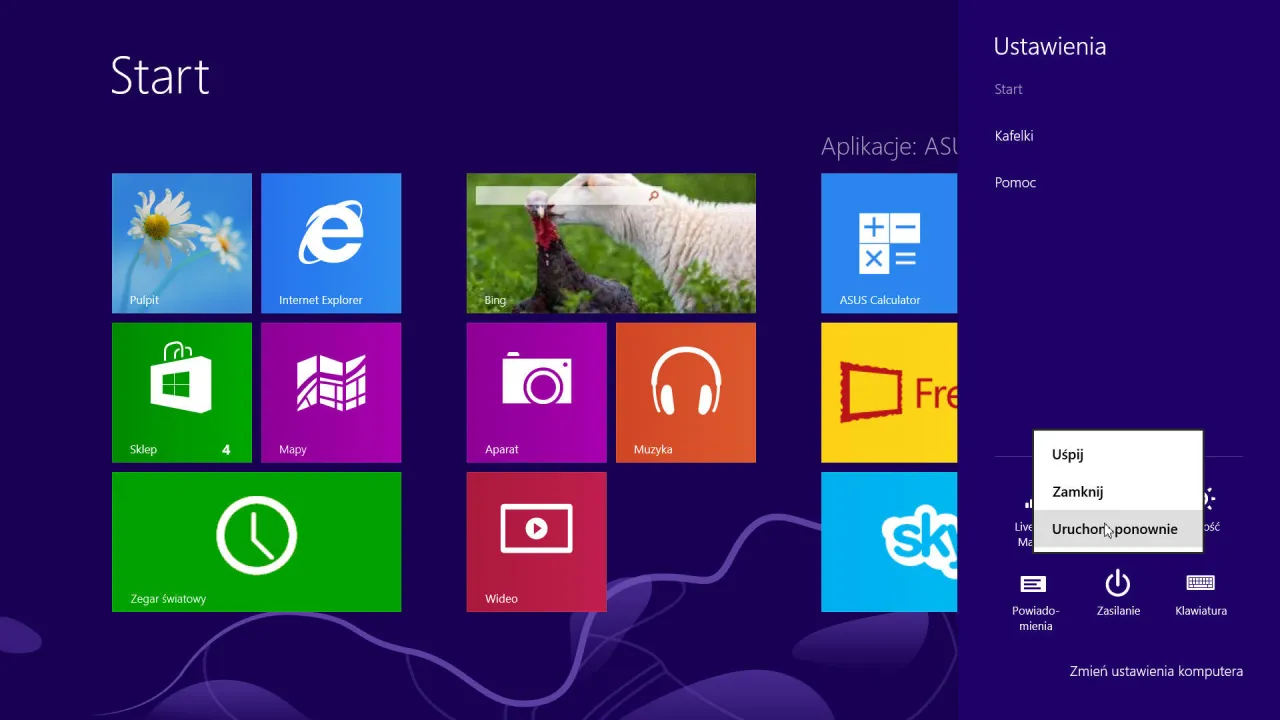Open Pomoc in the Ustawienia panel

1015,182
